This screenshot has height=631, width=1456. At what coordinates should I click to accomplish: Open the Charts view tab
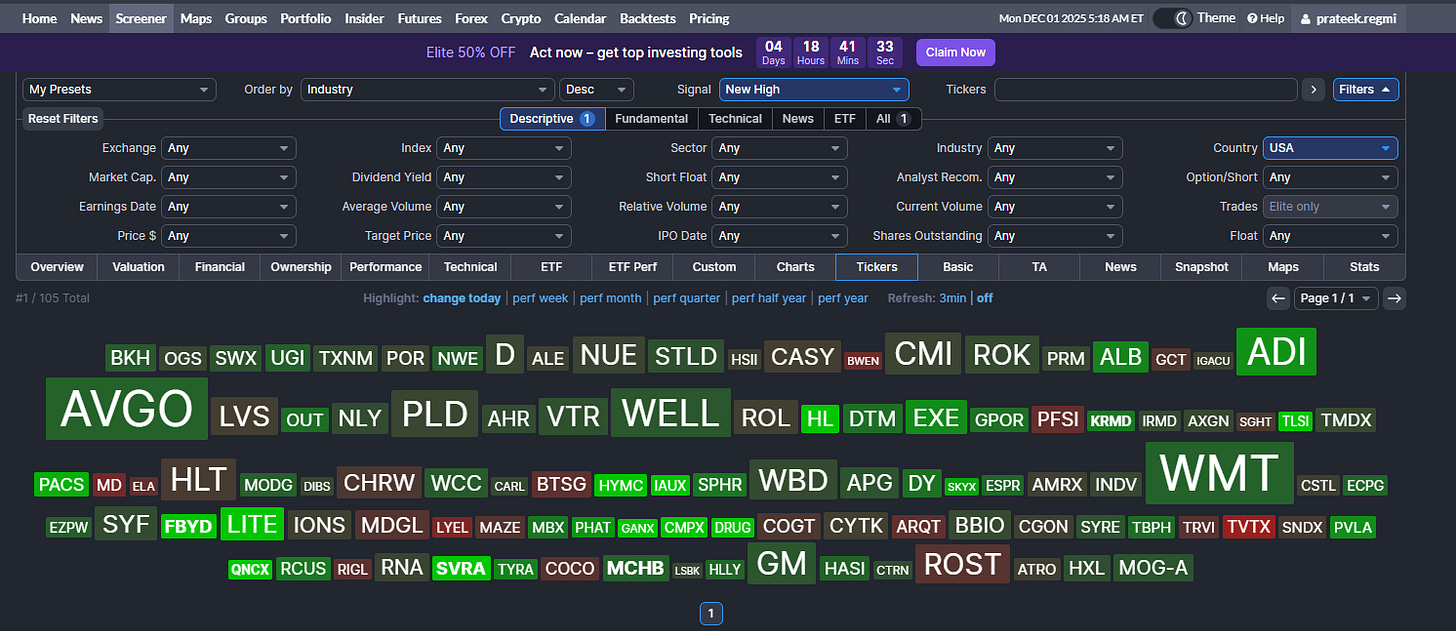click(795, 267)
